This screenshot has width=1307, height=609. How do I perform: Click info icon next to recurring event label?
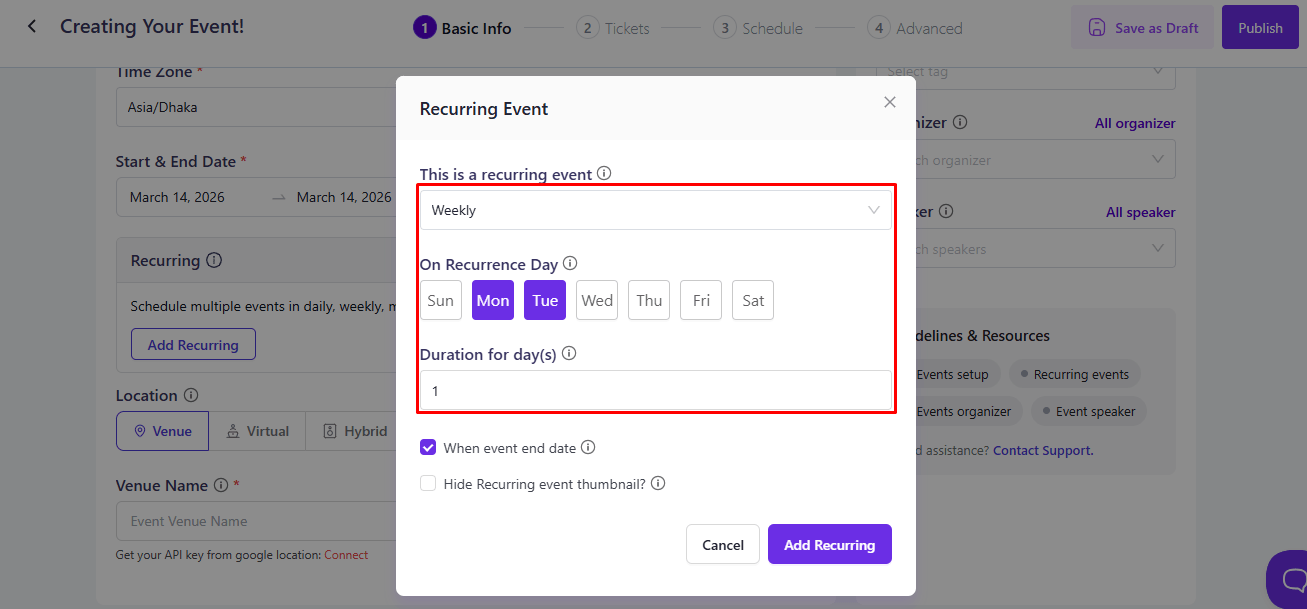tap(604, 173)
